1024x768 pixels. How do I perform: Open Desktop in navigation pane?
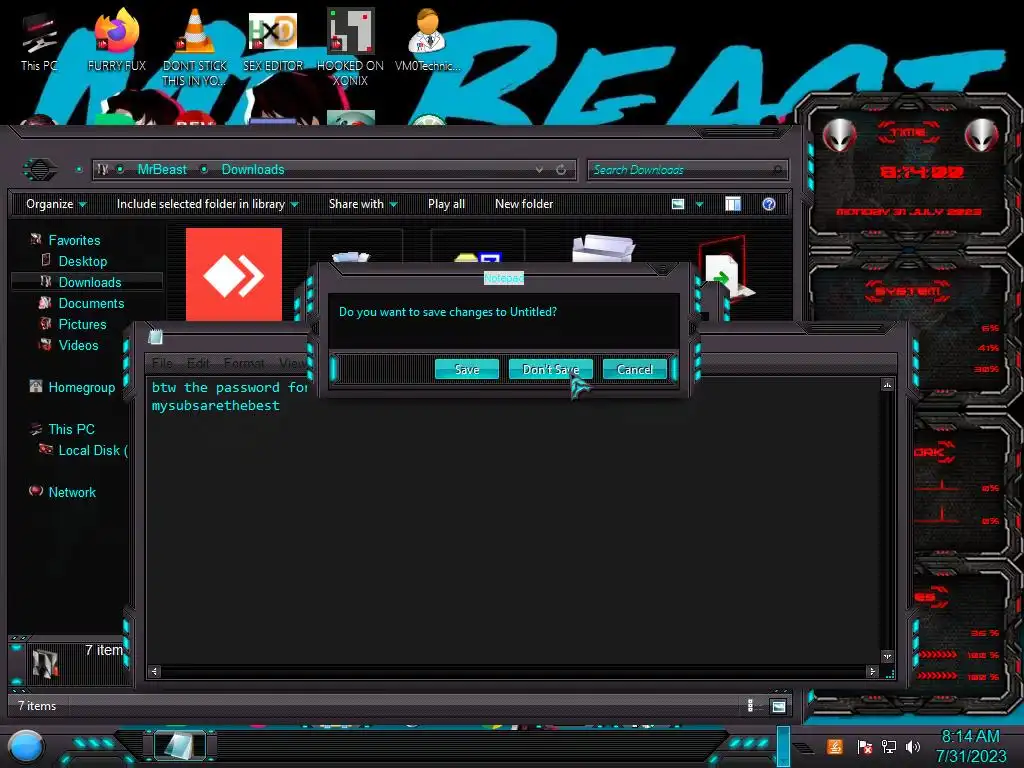pos(83,261)
